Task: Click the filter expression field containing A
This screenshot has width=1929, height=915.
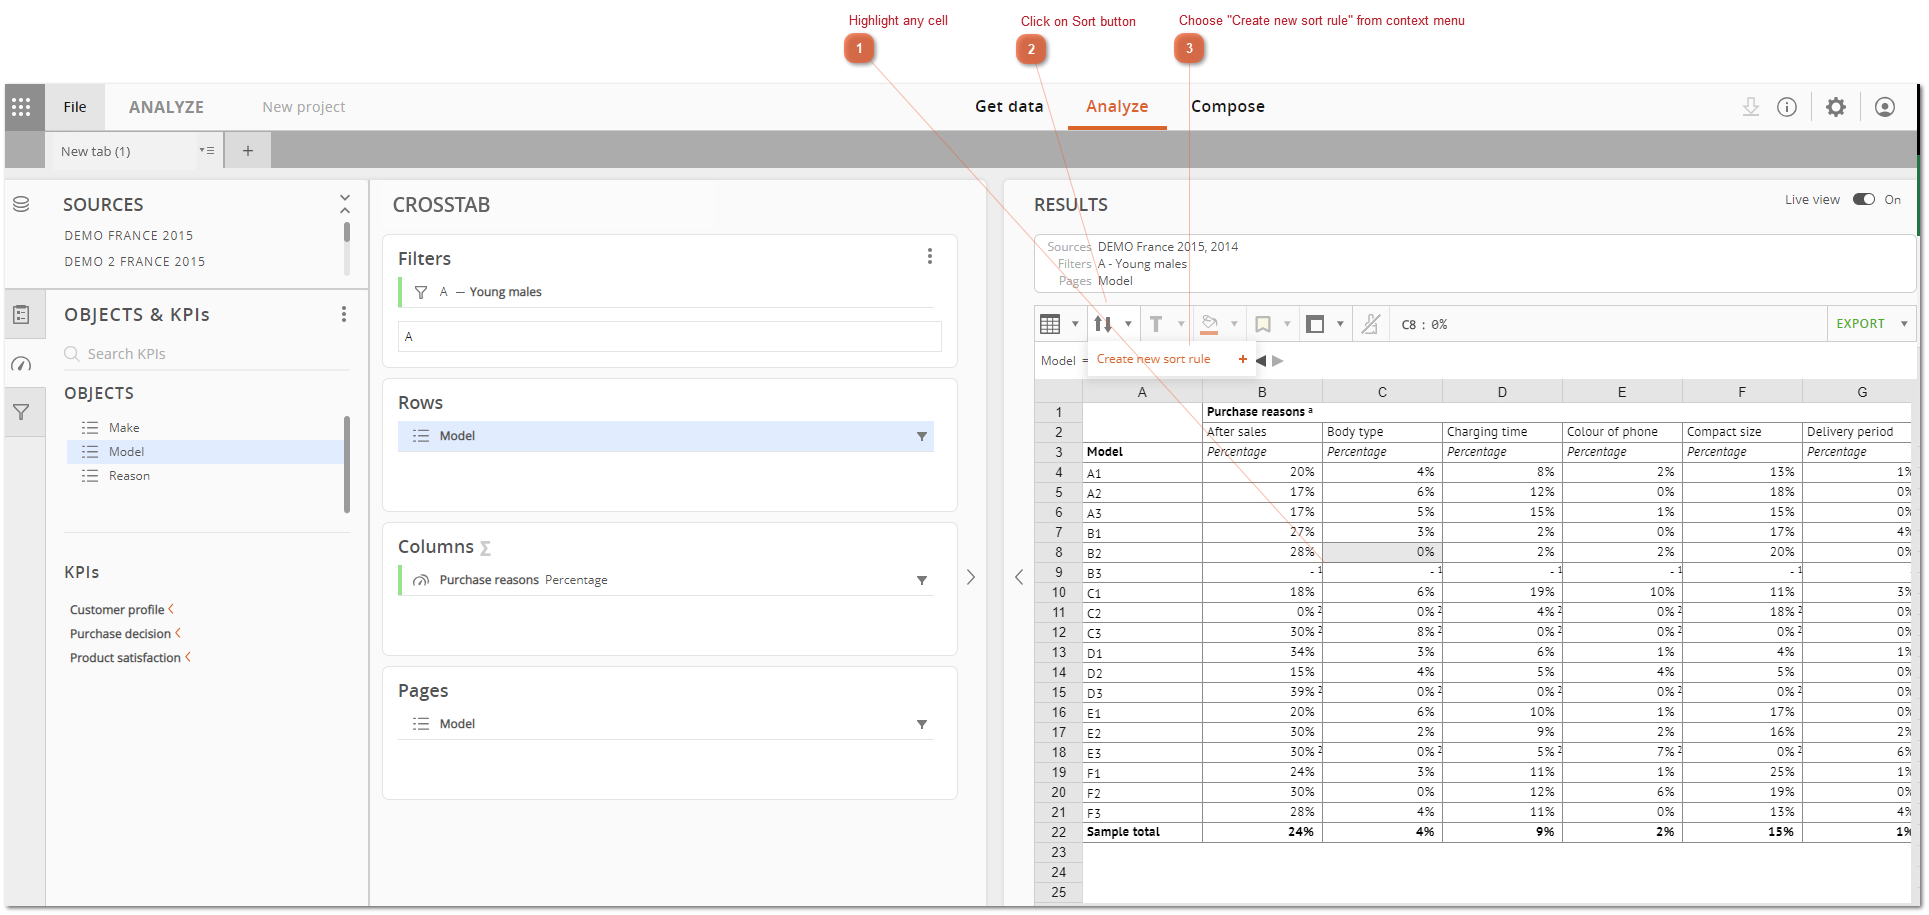Action: point(670,337)
